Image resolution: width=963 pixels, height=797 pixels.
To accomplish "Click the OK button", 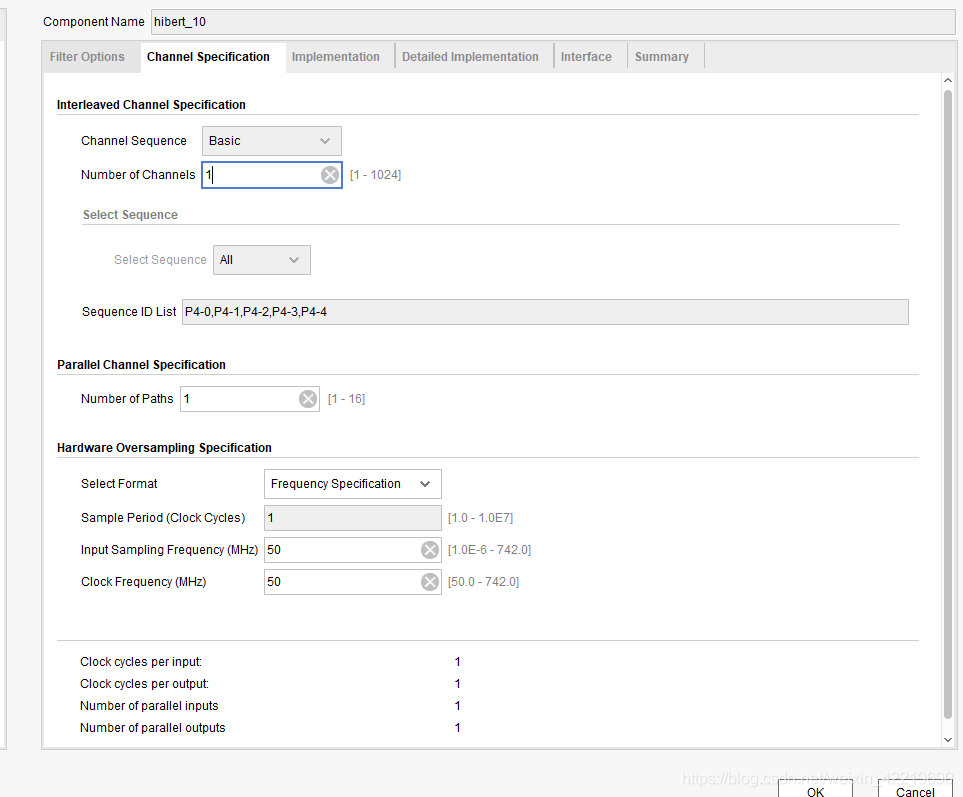I will coord(815,790).
